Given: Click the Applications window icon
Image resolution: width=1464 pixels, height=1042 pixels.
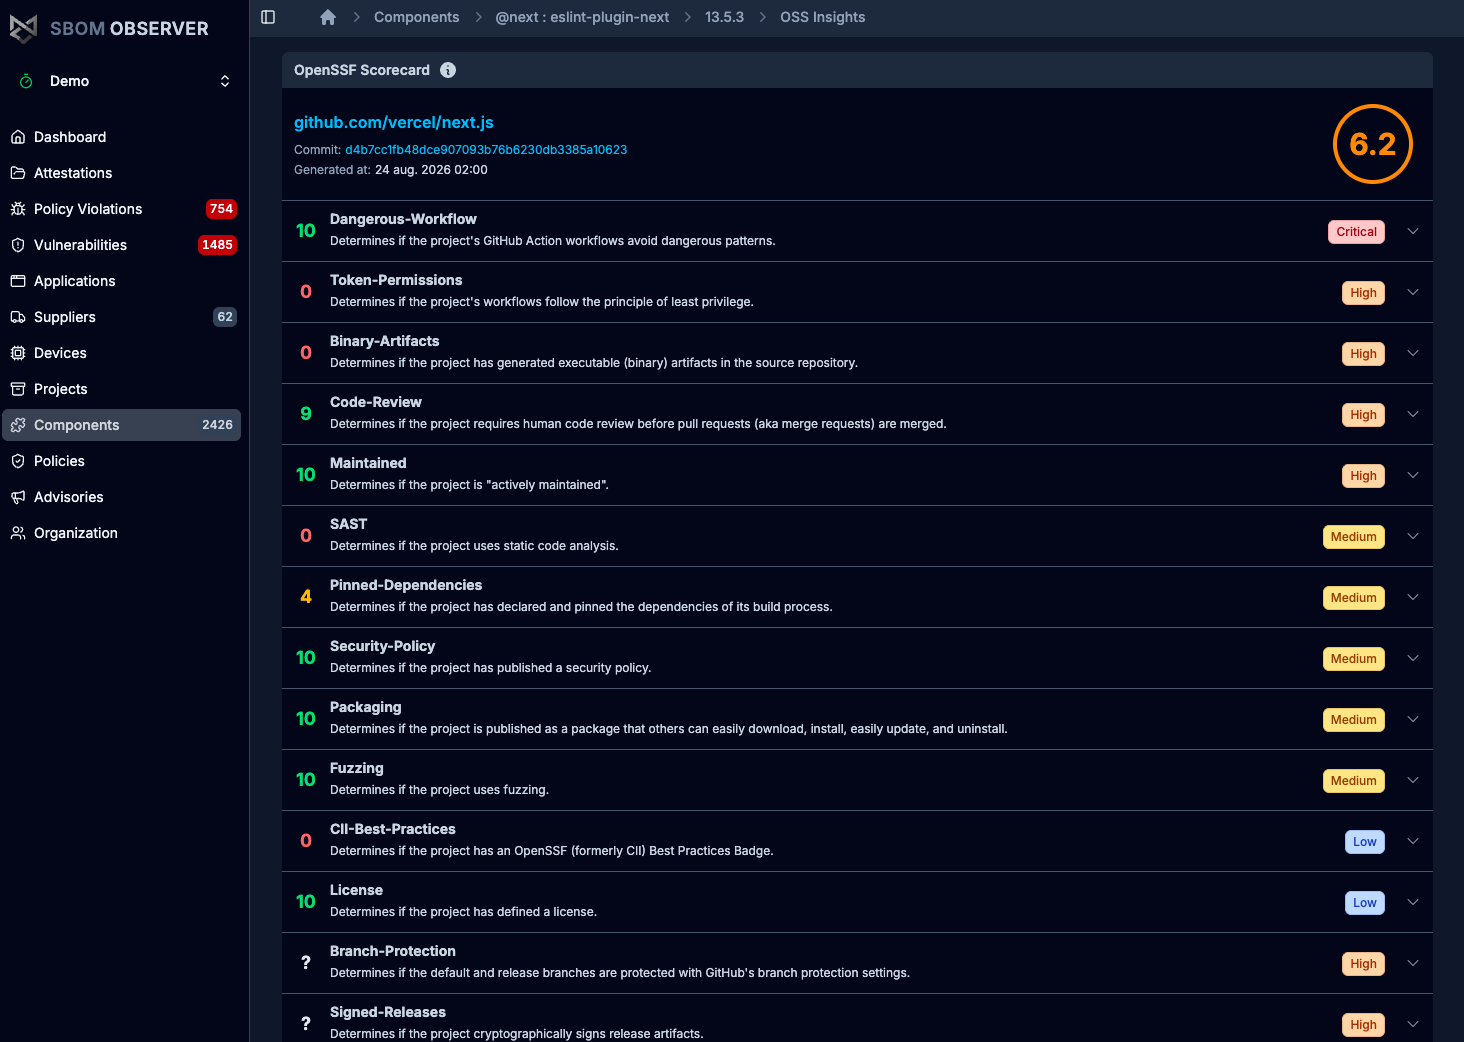Looking at the screenshot, I should [18, 281].
